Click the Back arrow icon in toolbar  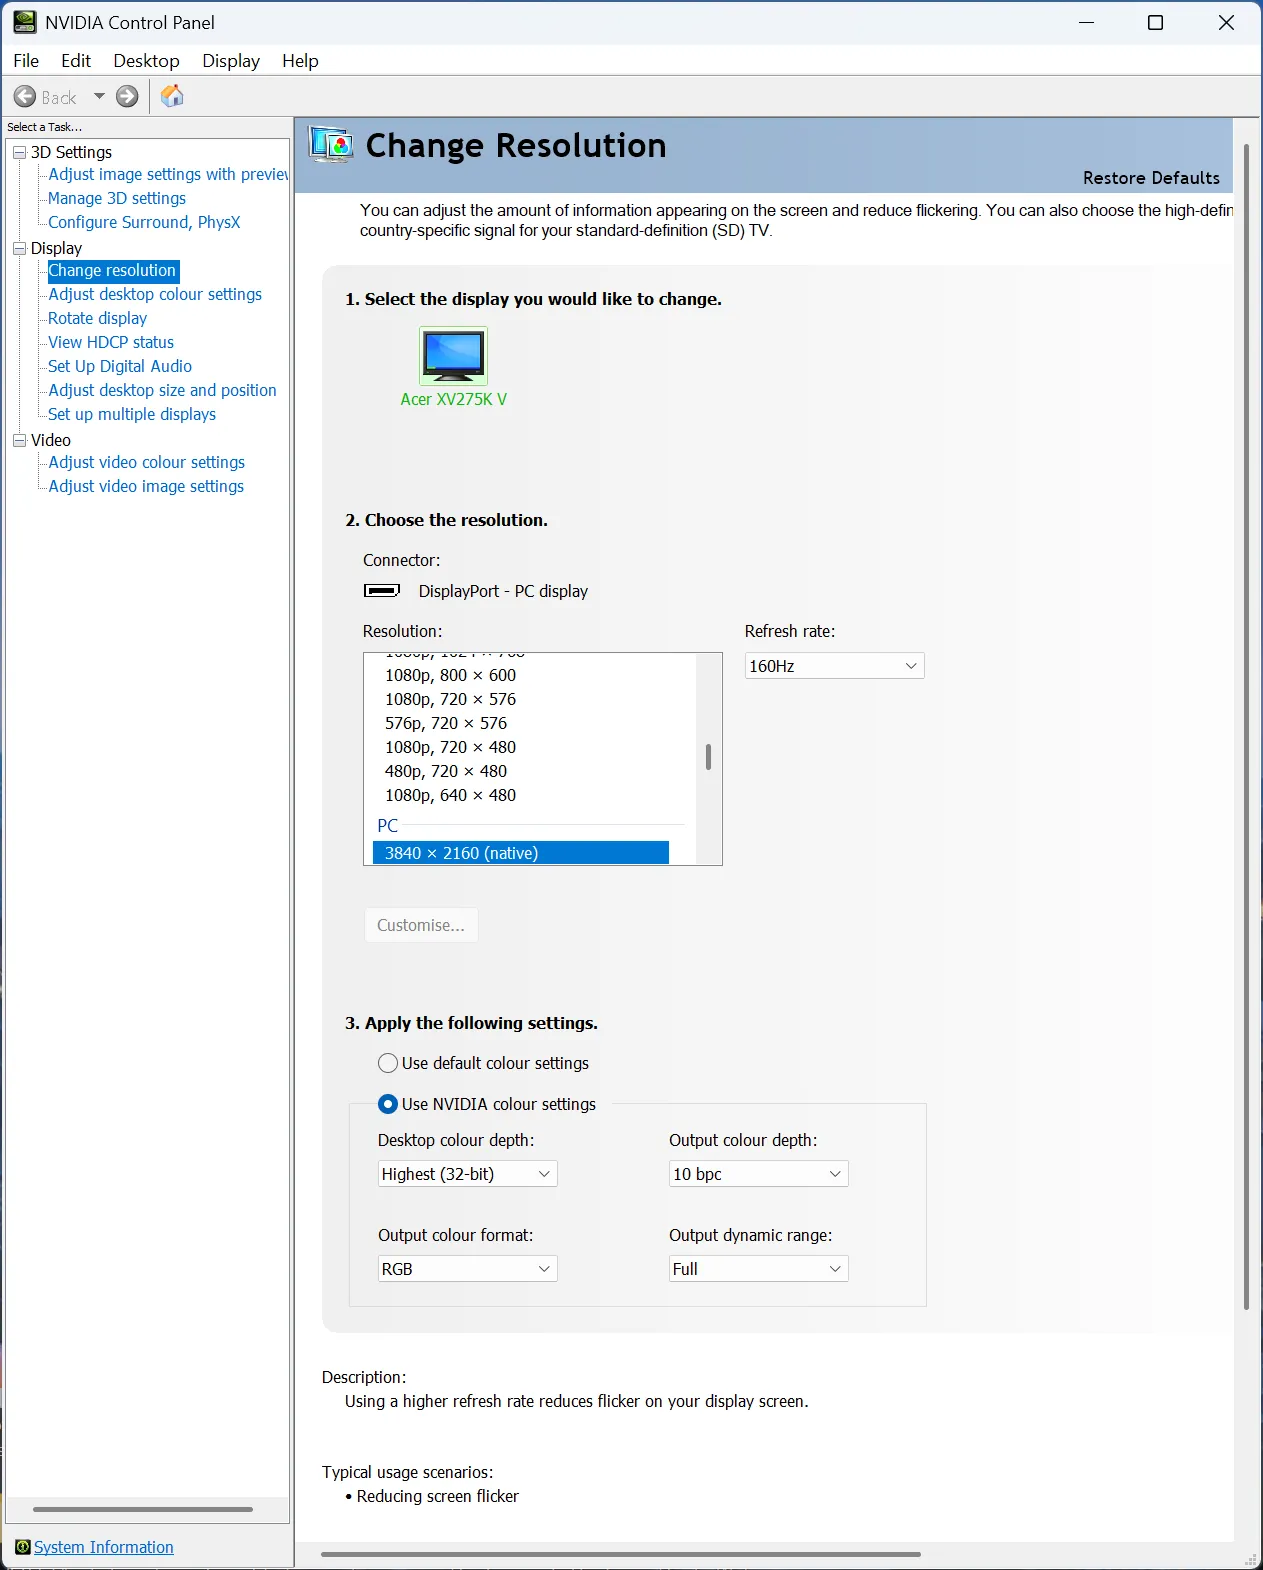[25, 97]
